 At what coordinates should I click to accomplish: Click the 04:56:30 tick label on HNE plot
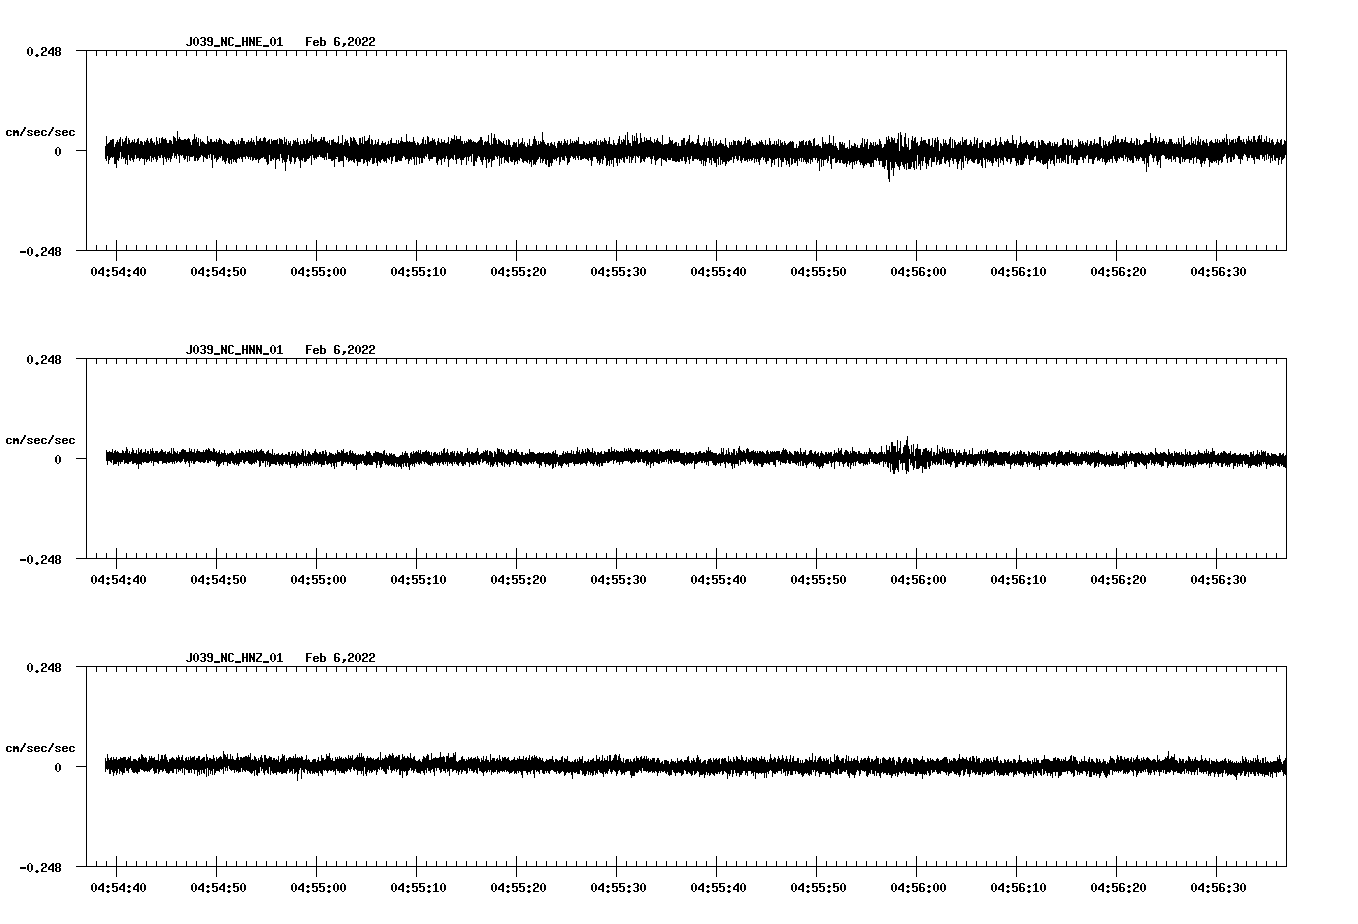point(1218,272)
